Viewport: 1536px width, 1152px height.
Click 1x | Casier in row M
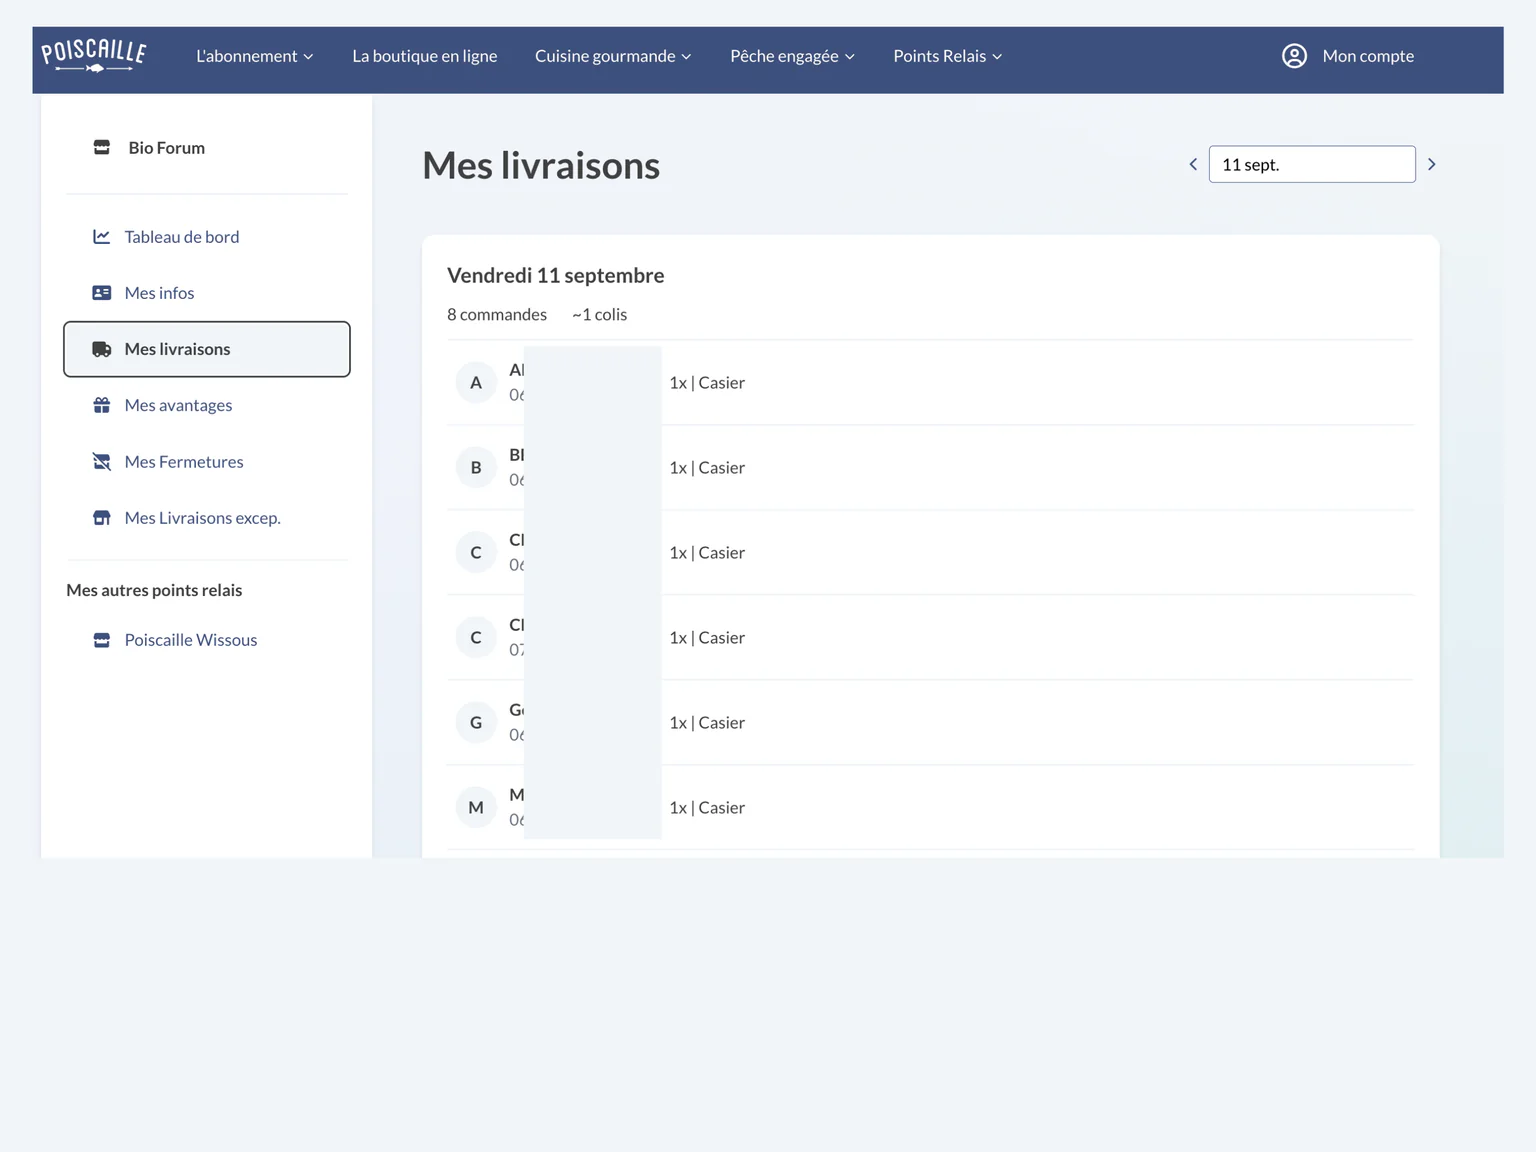(x=707, y=808)
